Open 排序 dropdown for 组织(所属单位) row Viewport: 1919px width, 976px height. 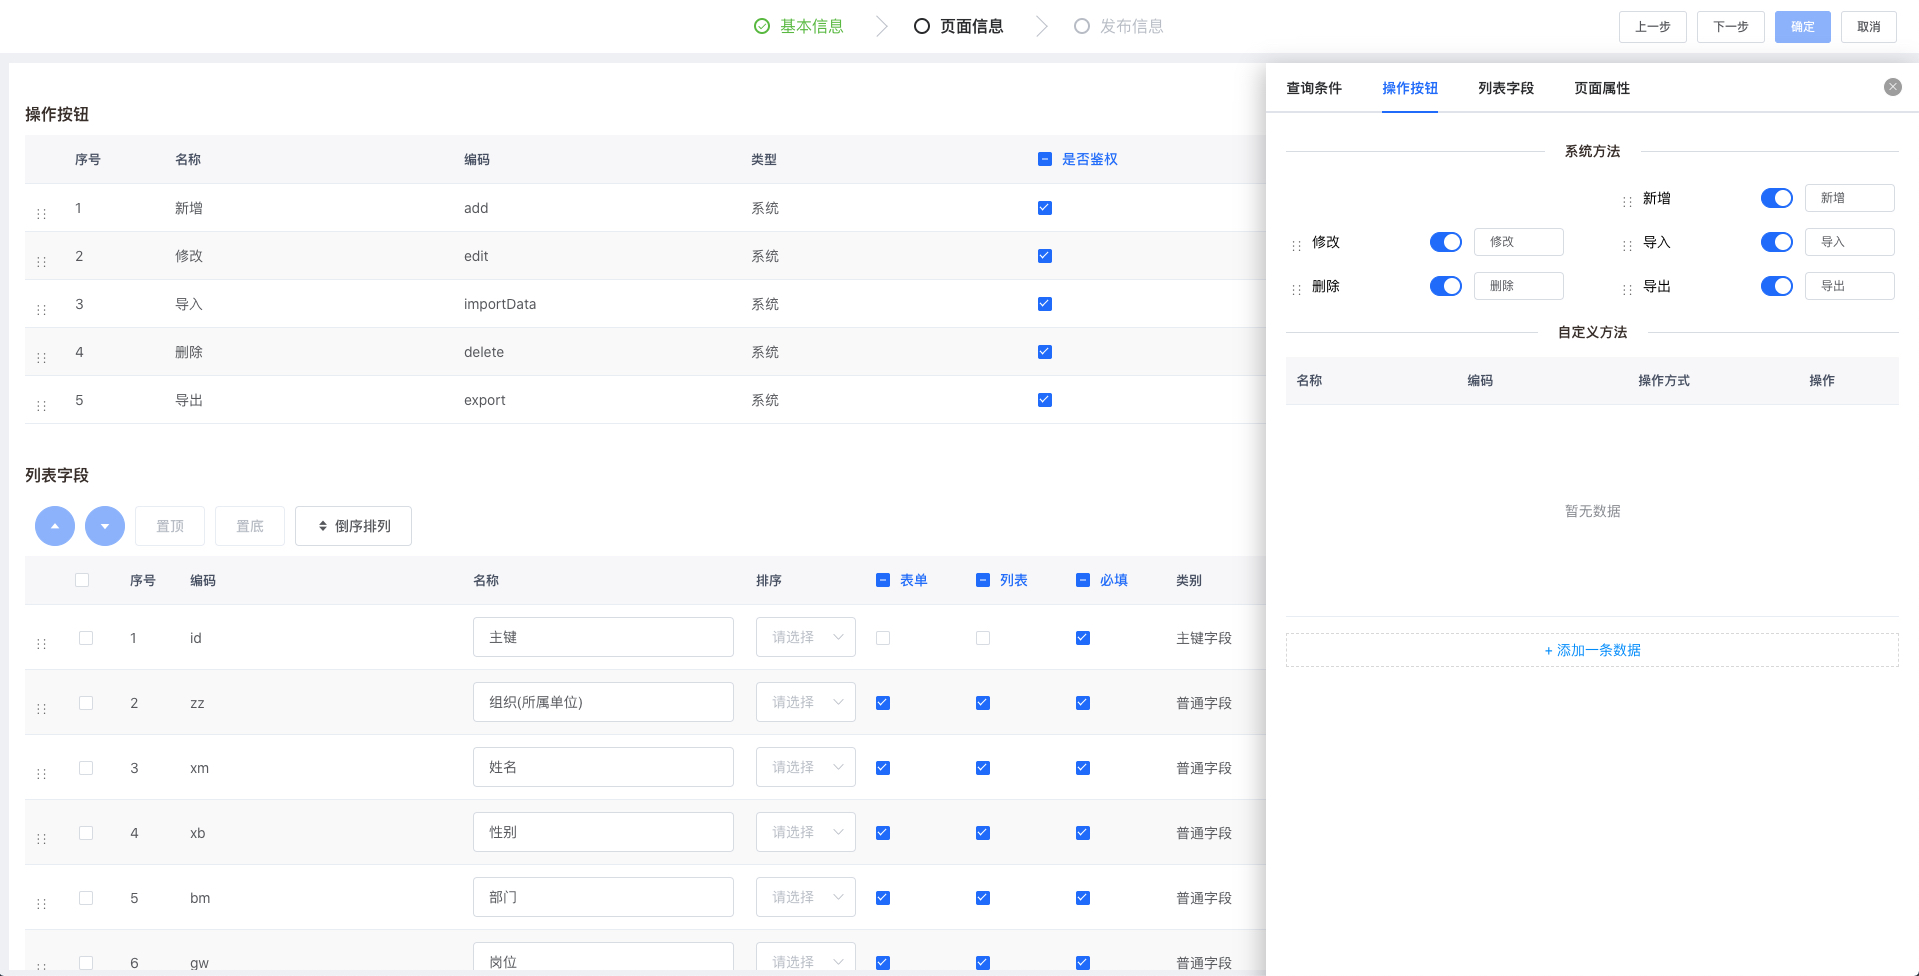[806, 702]
